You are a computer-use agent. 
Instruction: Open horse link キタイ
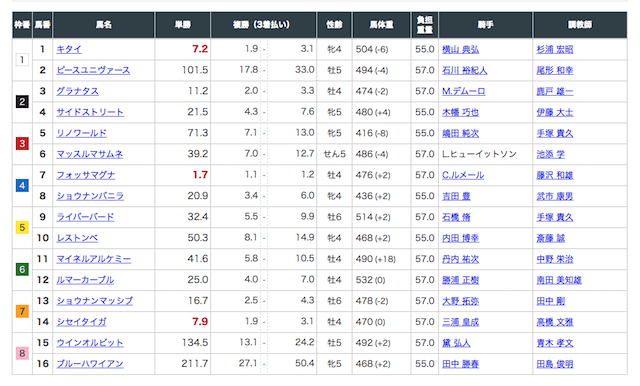69,49
